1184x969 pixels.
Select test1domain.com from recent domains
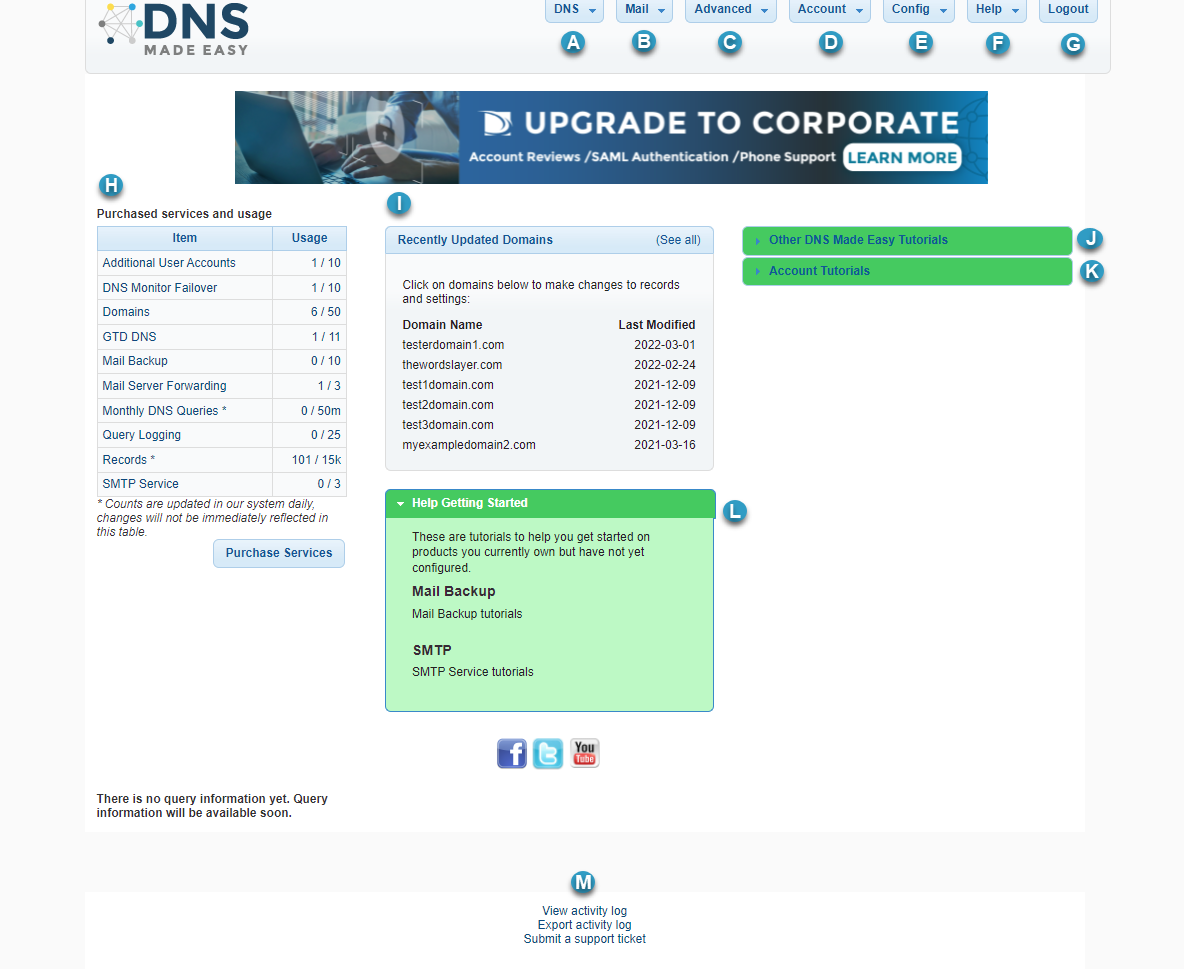(448, 385)
